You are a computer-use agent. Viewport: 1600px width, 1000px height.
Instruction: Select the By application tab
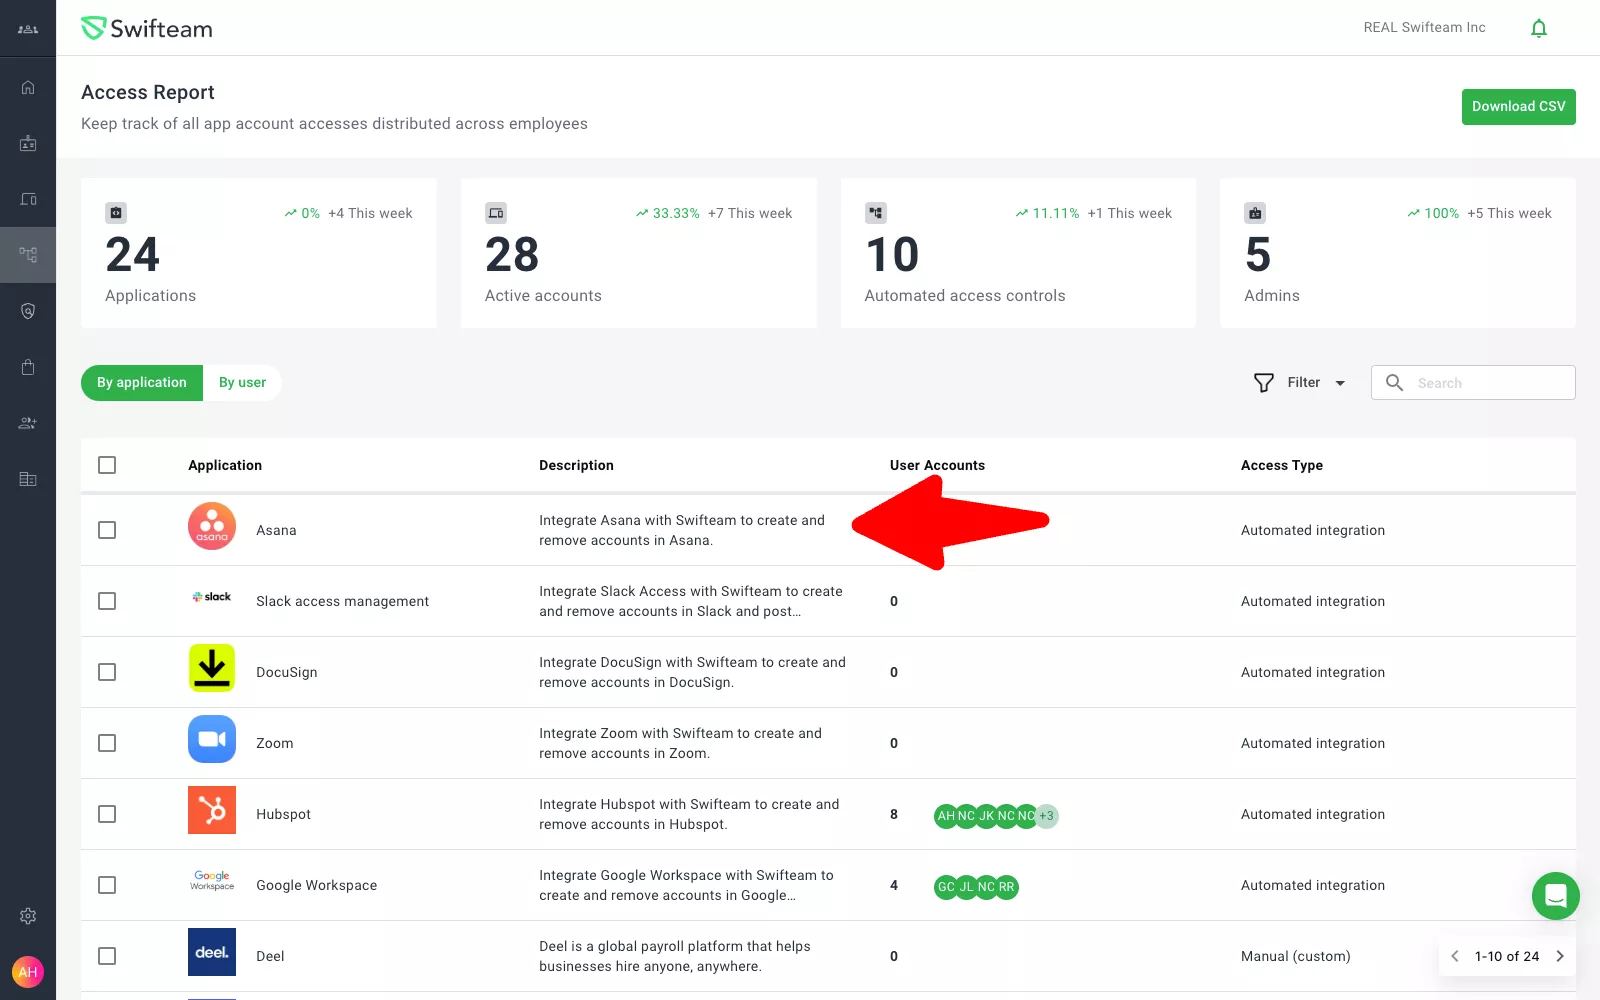pos(142,383)
